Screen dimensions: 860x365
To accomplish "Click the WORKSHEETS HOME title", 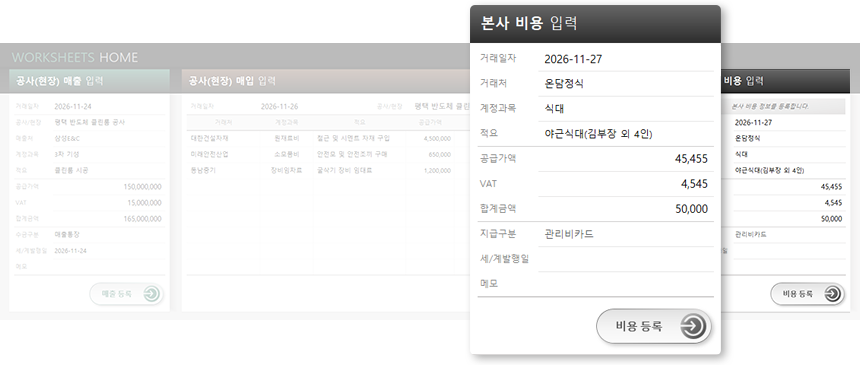I will pyautogui.click(x=75, y=57).
